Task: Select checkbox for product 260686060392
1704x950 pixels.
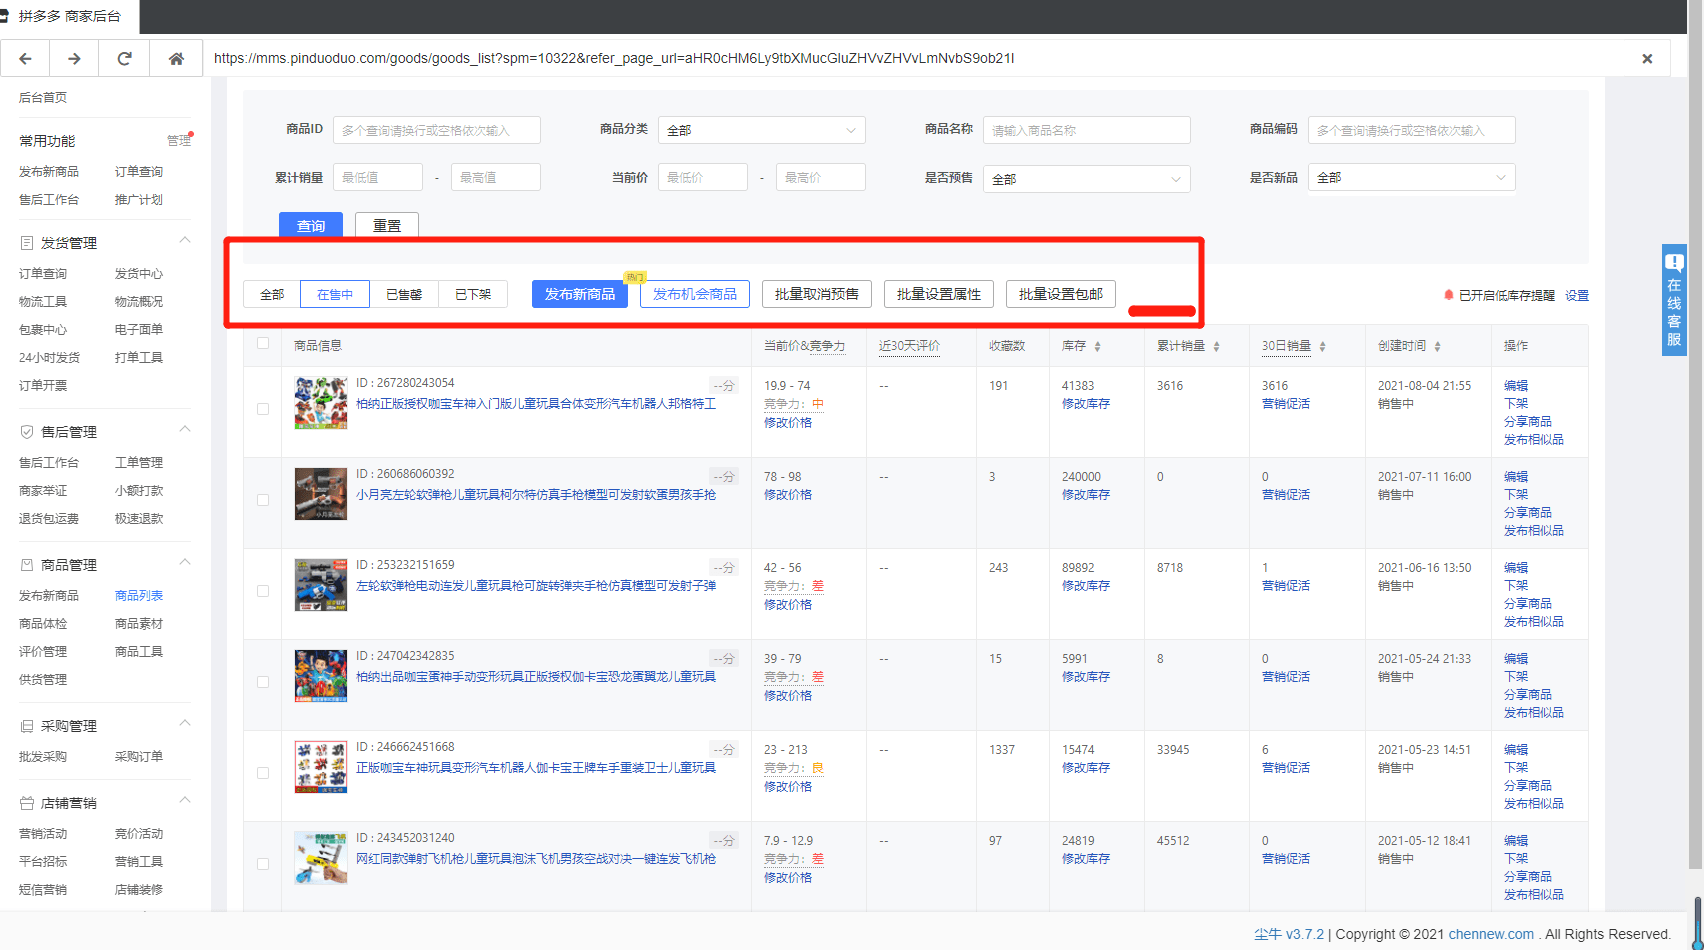Action: (263, 500)
